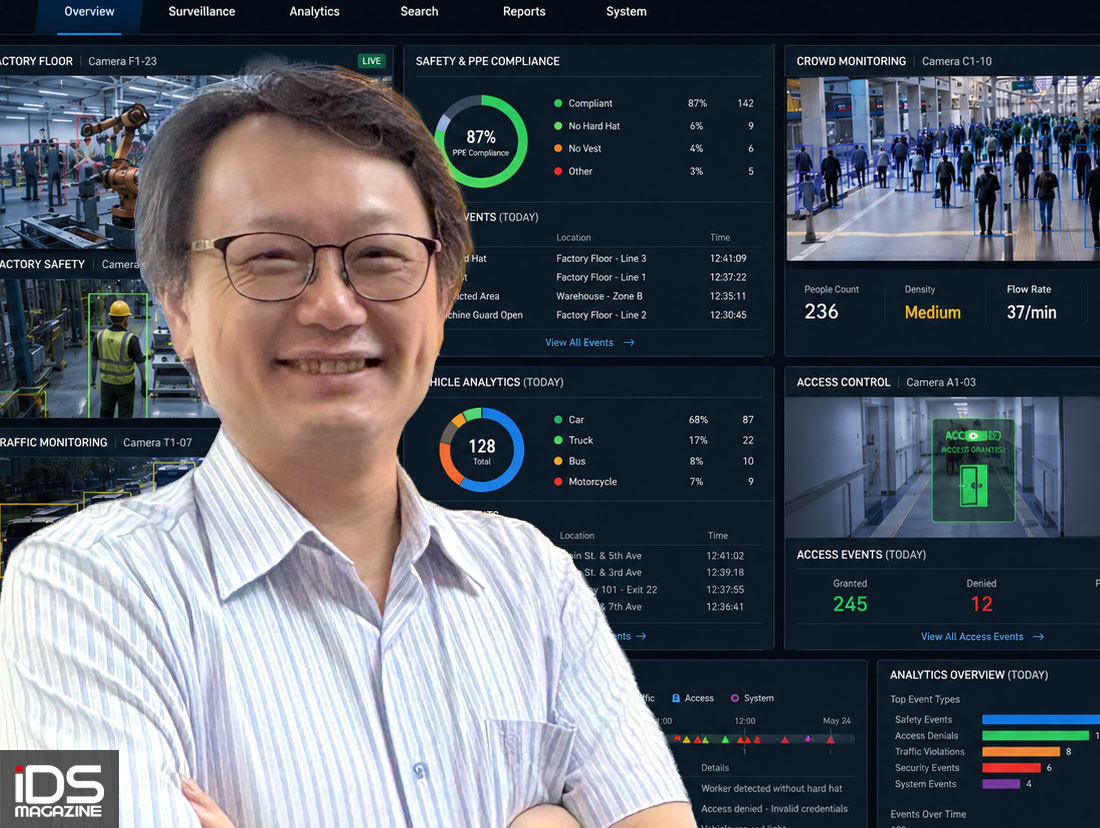Click the System Events purple bar
Viewport: 1100px width, 828px height.
(1001, 784)
